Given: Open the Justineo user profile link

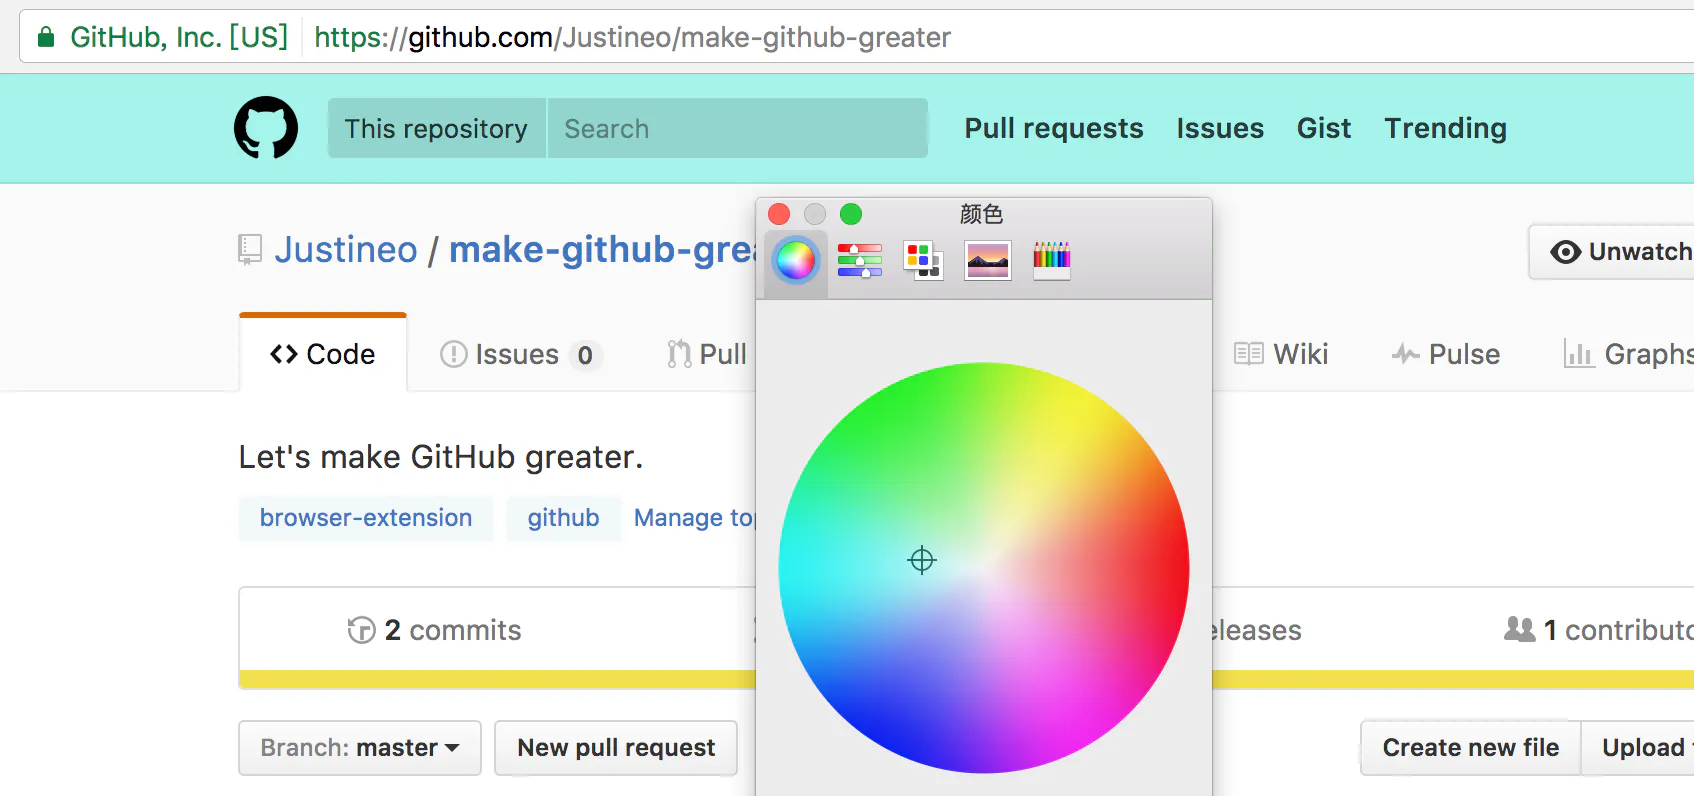Looking at the screenshot, I should pos(346,249).
